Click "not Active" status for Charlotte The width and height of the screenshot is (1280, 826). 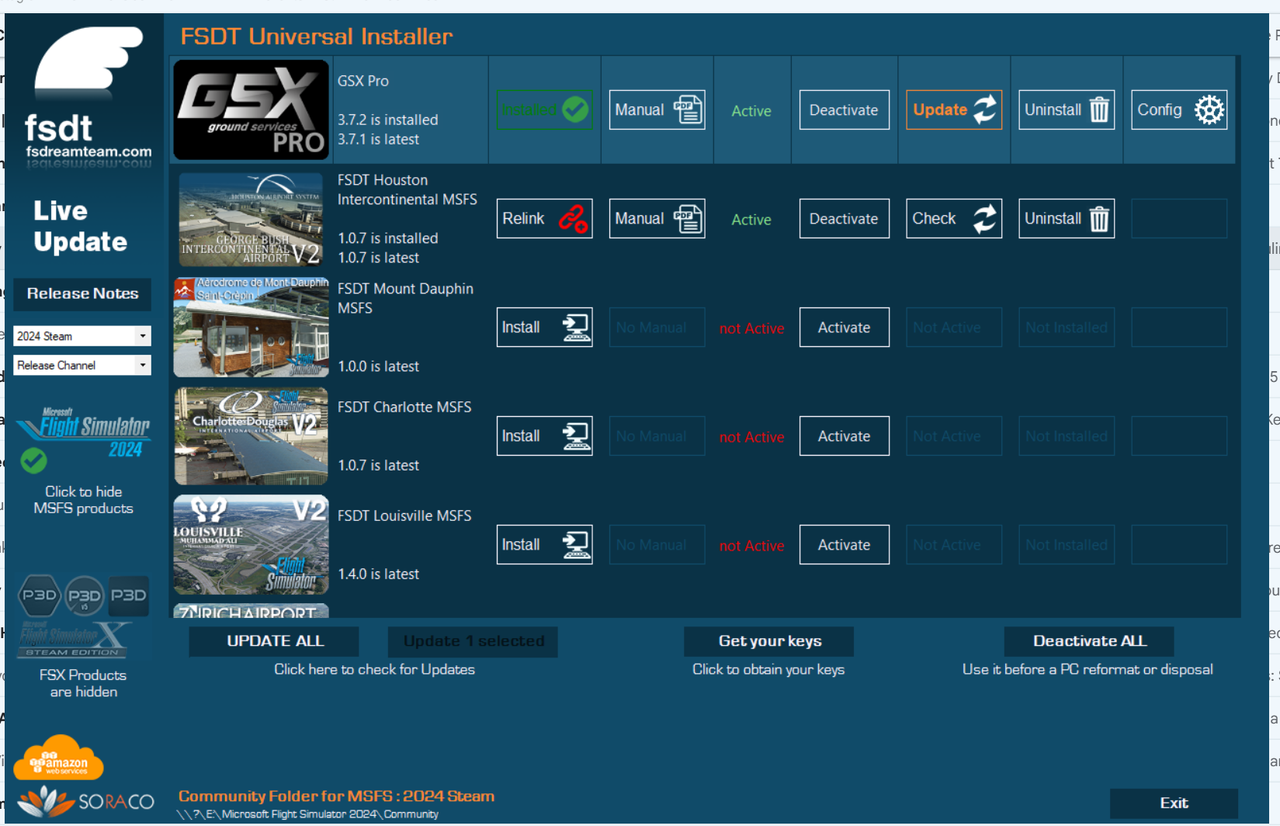click(752, 437)
